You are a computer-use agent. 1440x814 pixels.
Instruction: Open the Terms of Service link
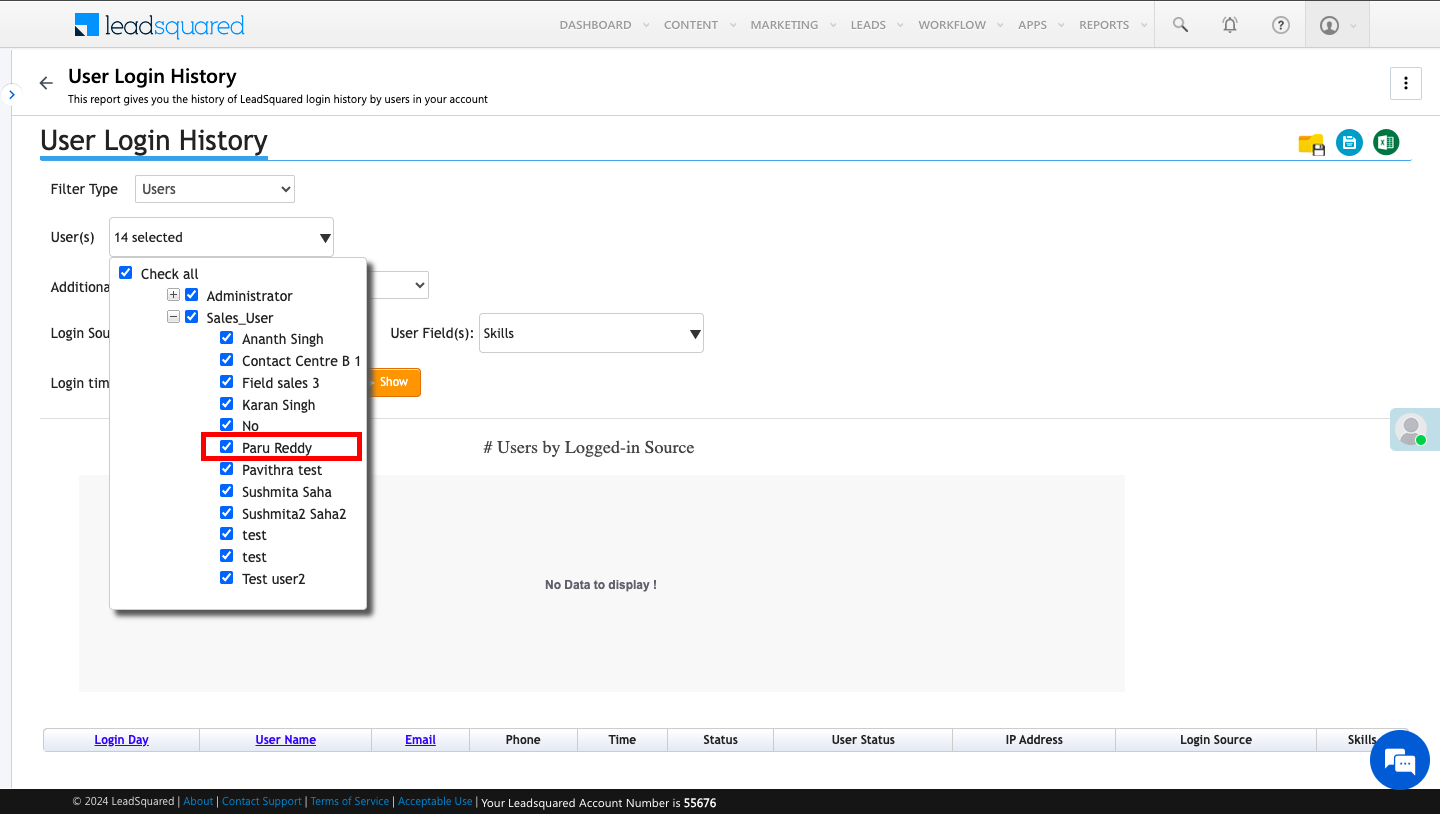click(350, 802)
